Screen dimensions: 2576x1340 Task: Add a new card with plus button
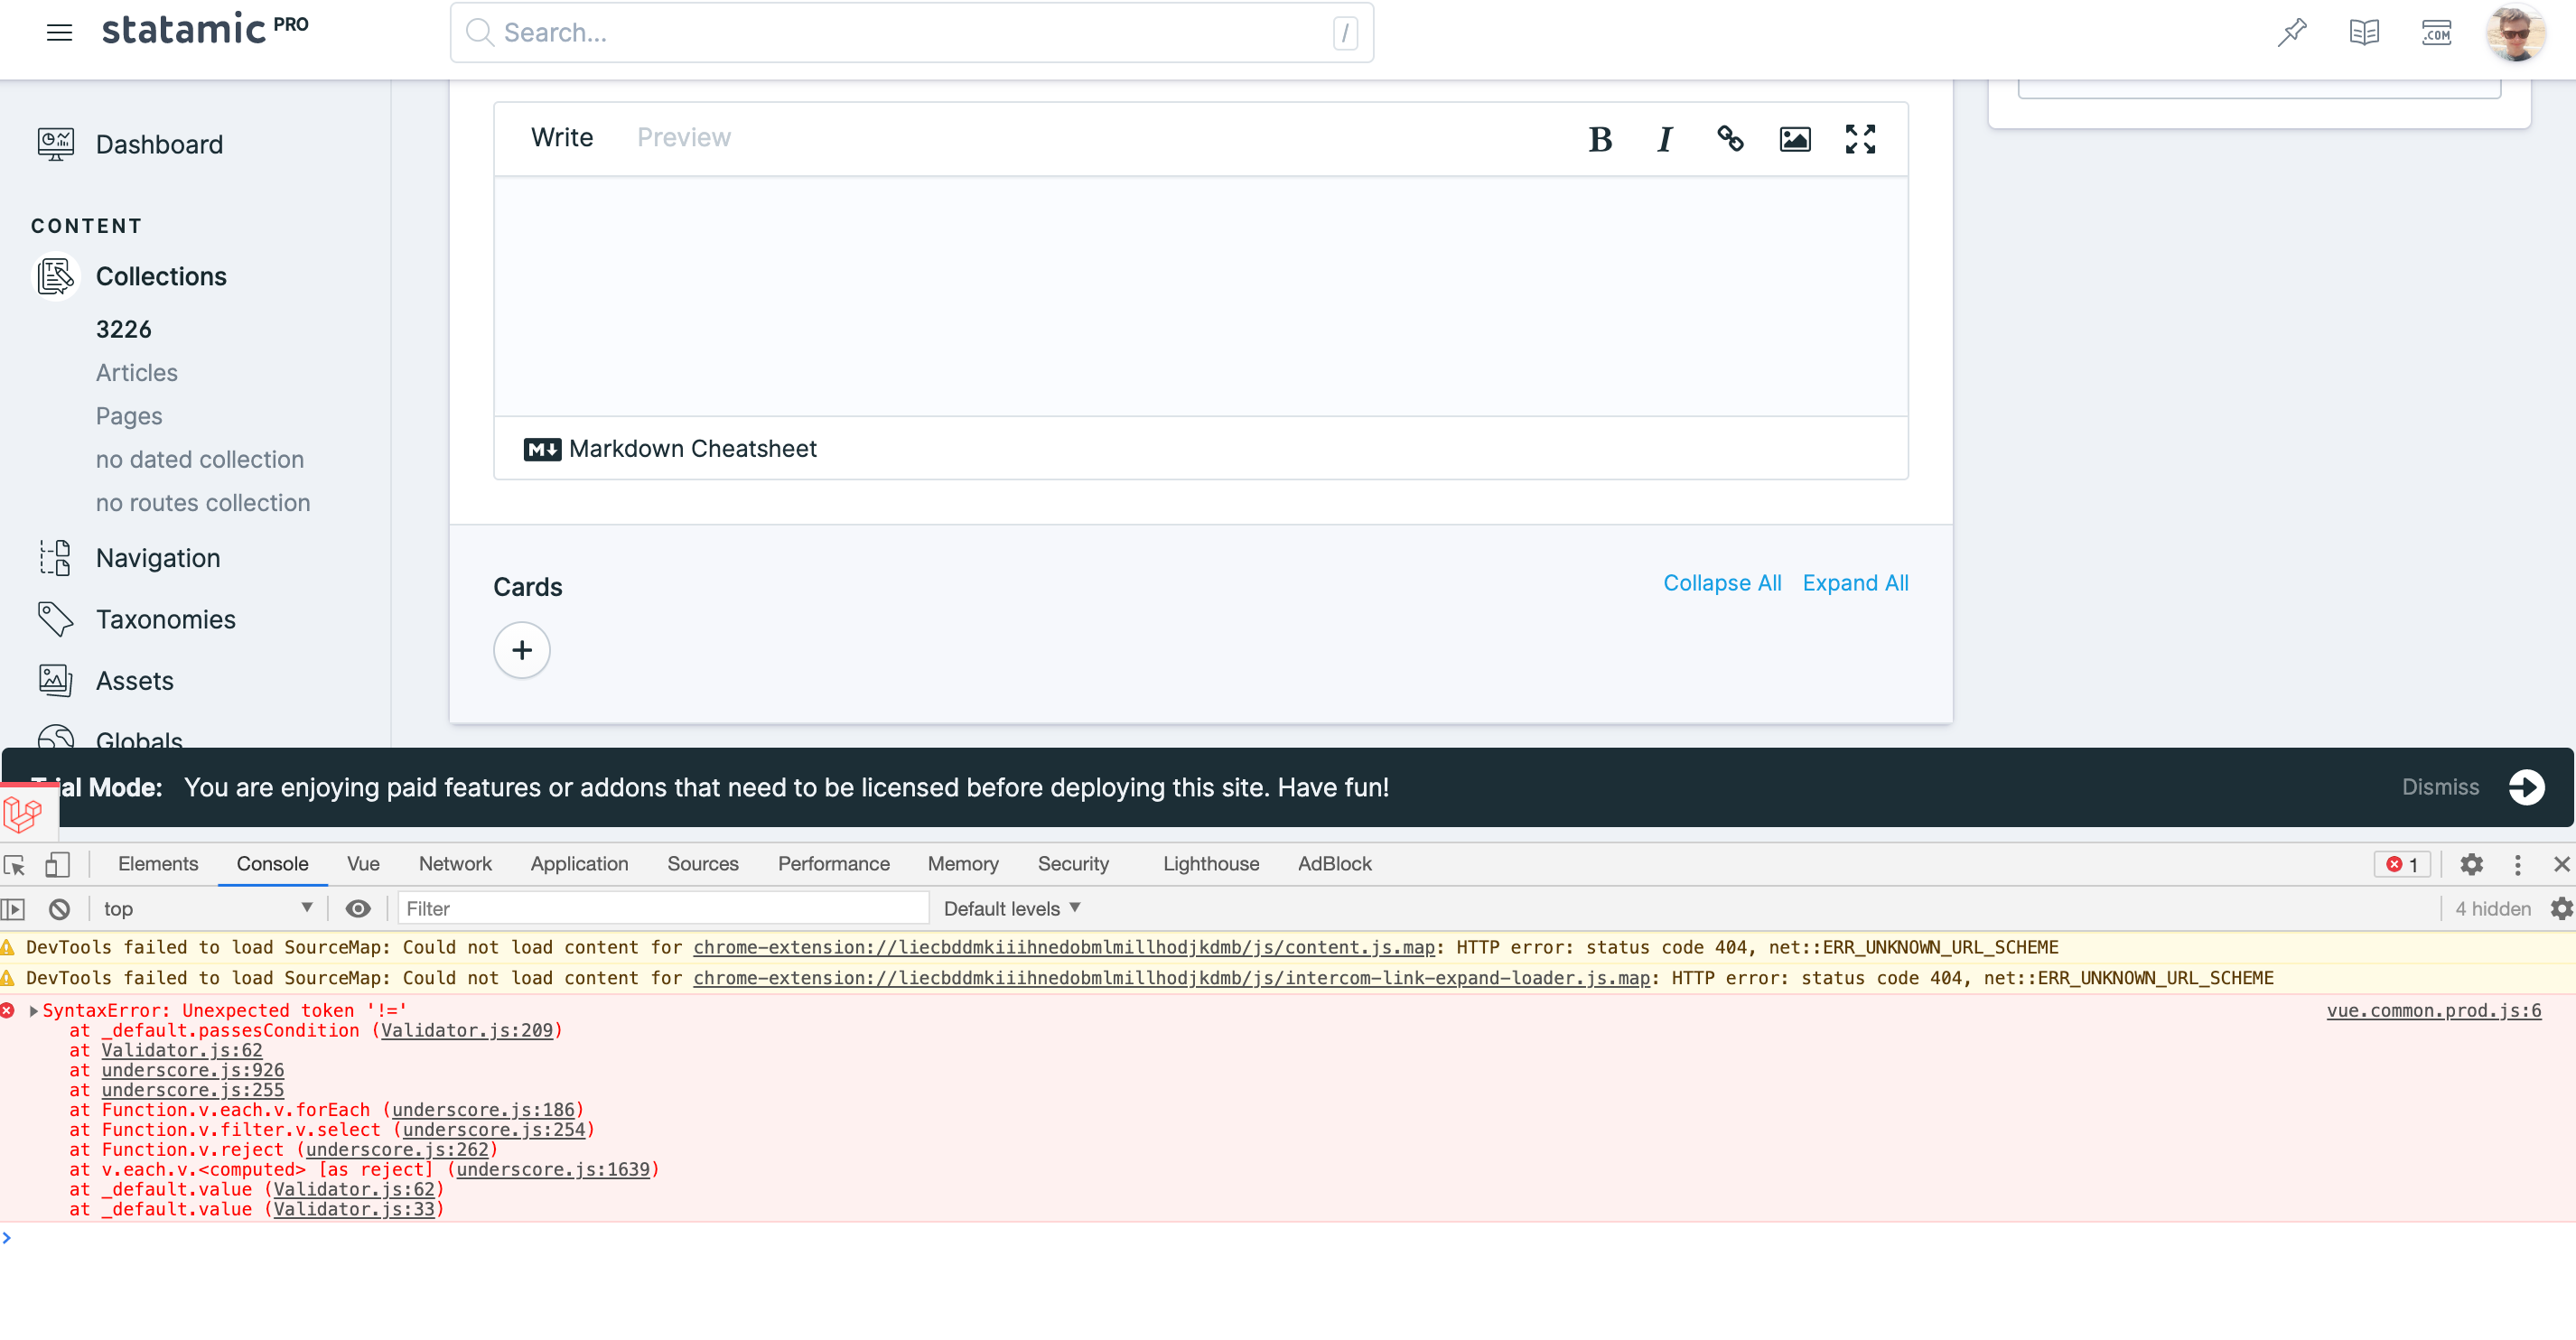(522, 650)
